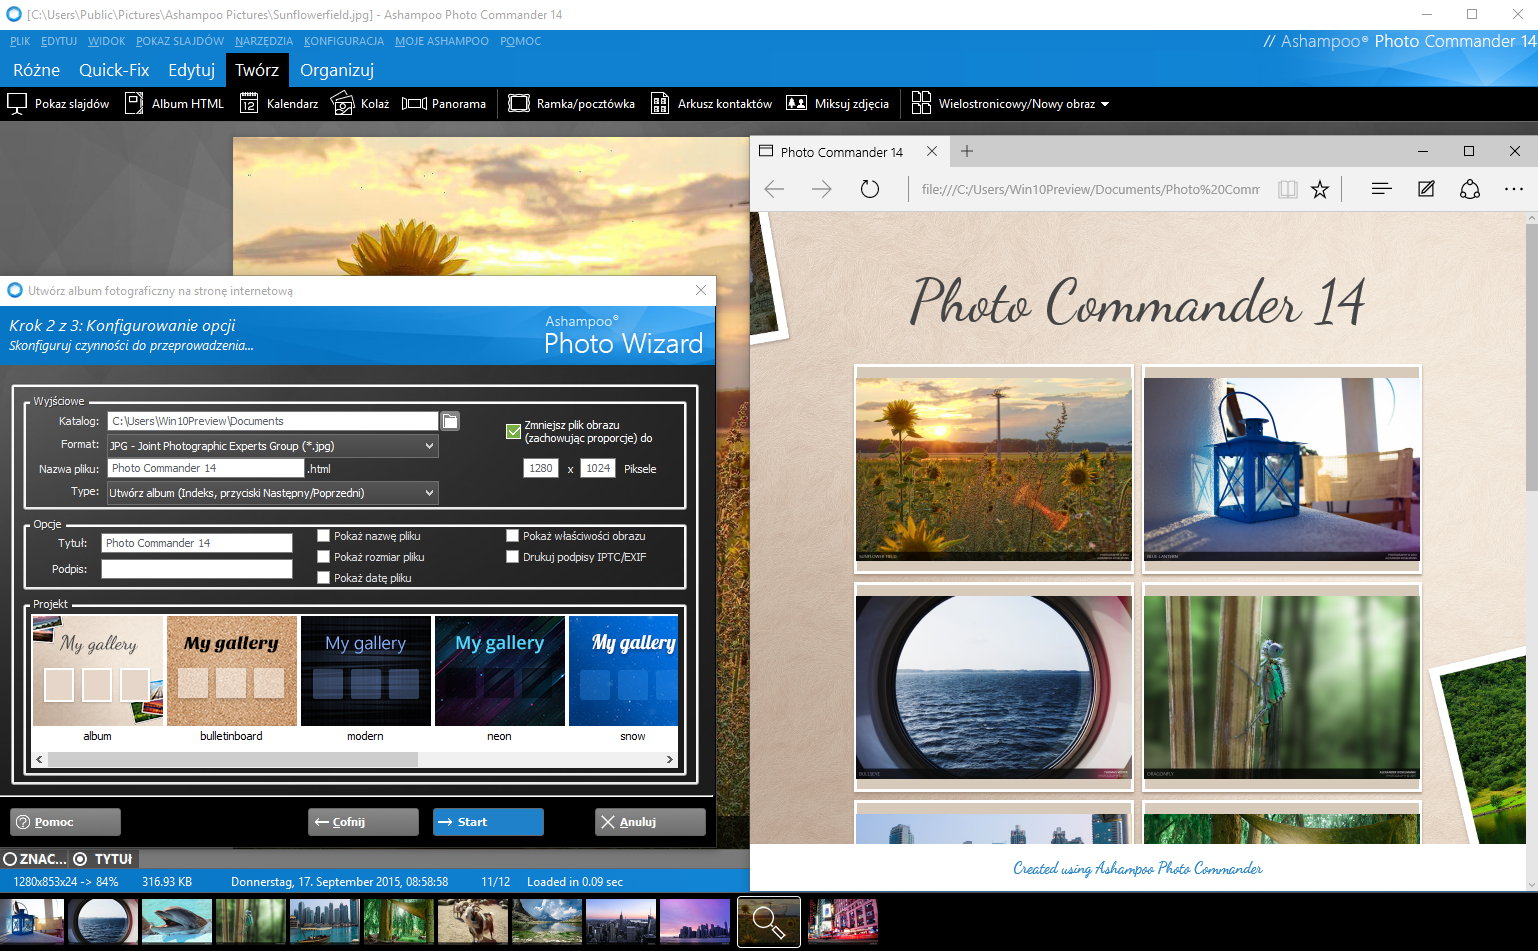Click the Tytuł input field
Image resolution: width=1538 pixels, height=951 pixels.
tap(197, 543)
